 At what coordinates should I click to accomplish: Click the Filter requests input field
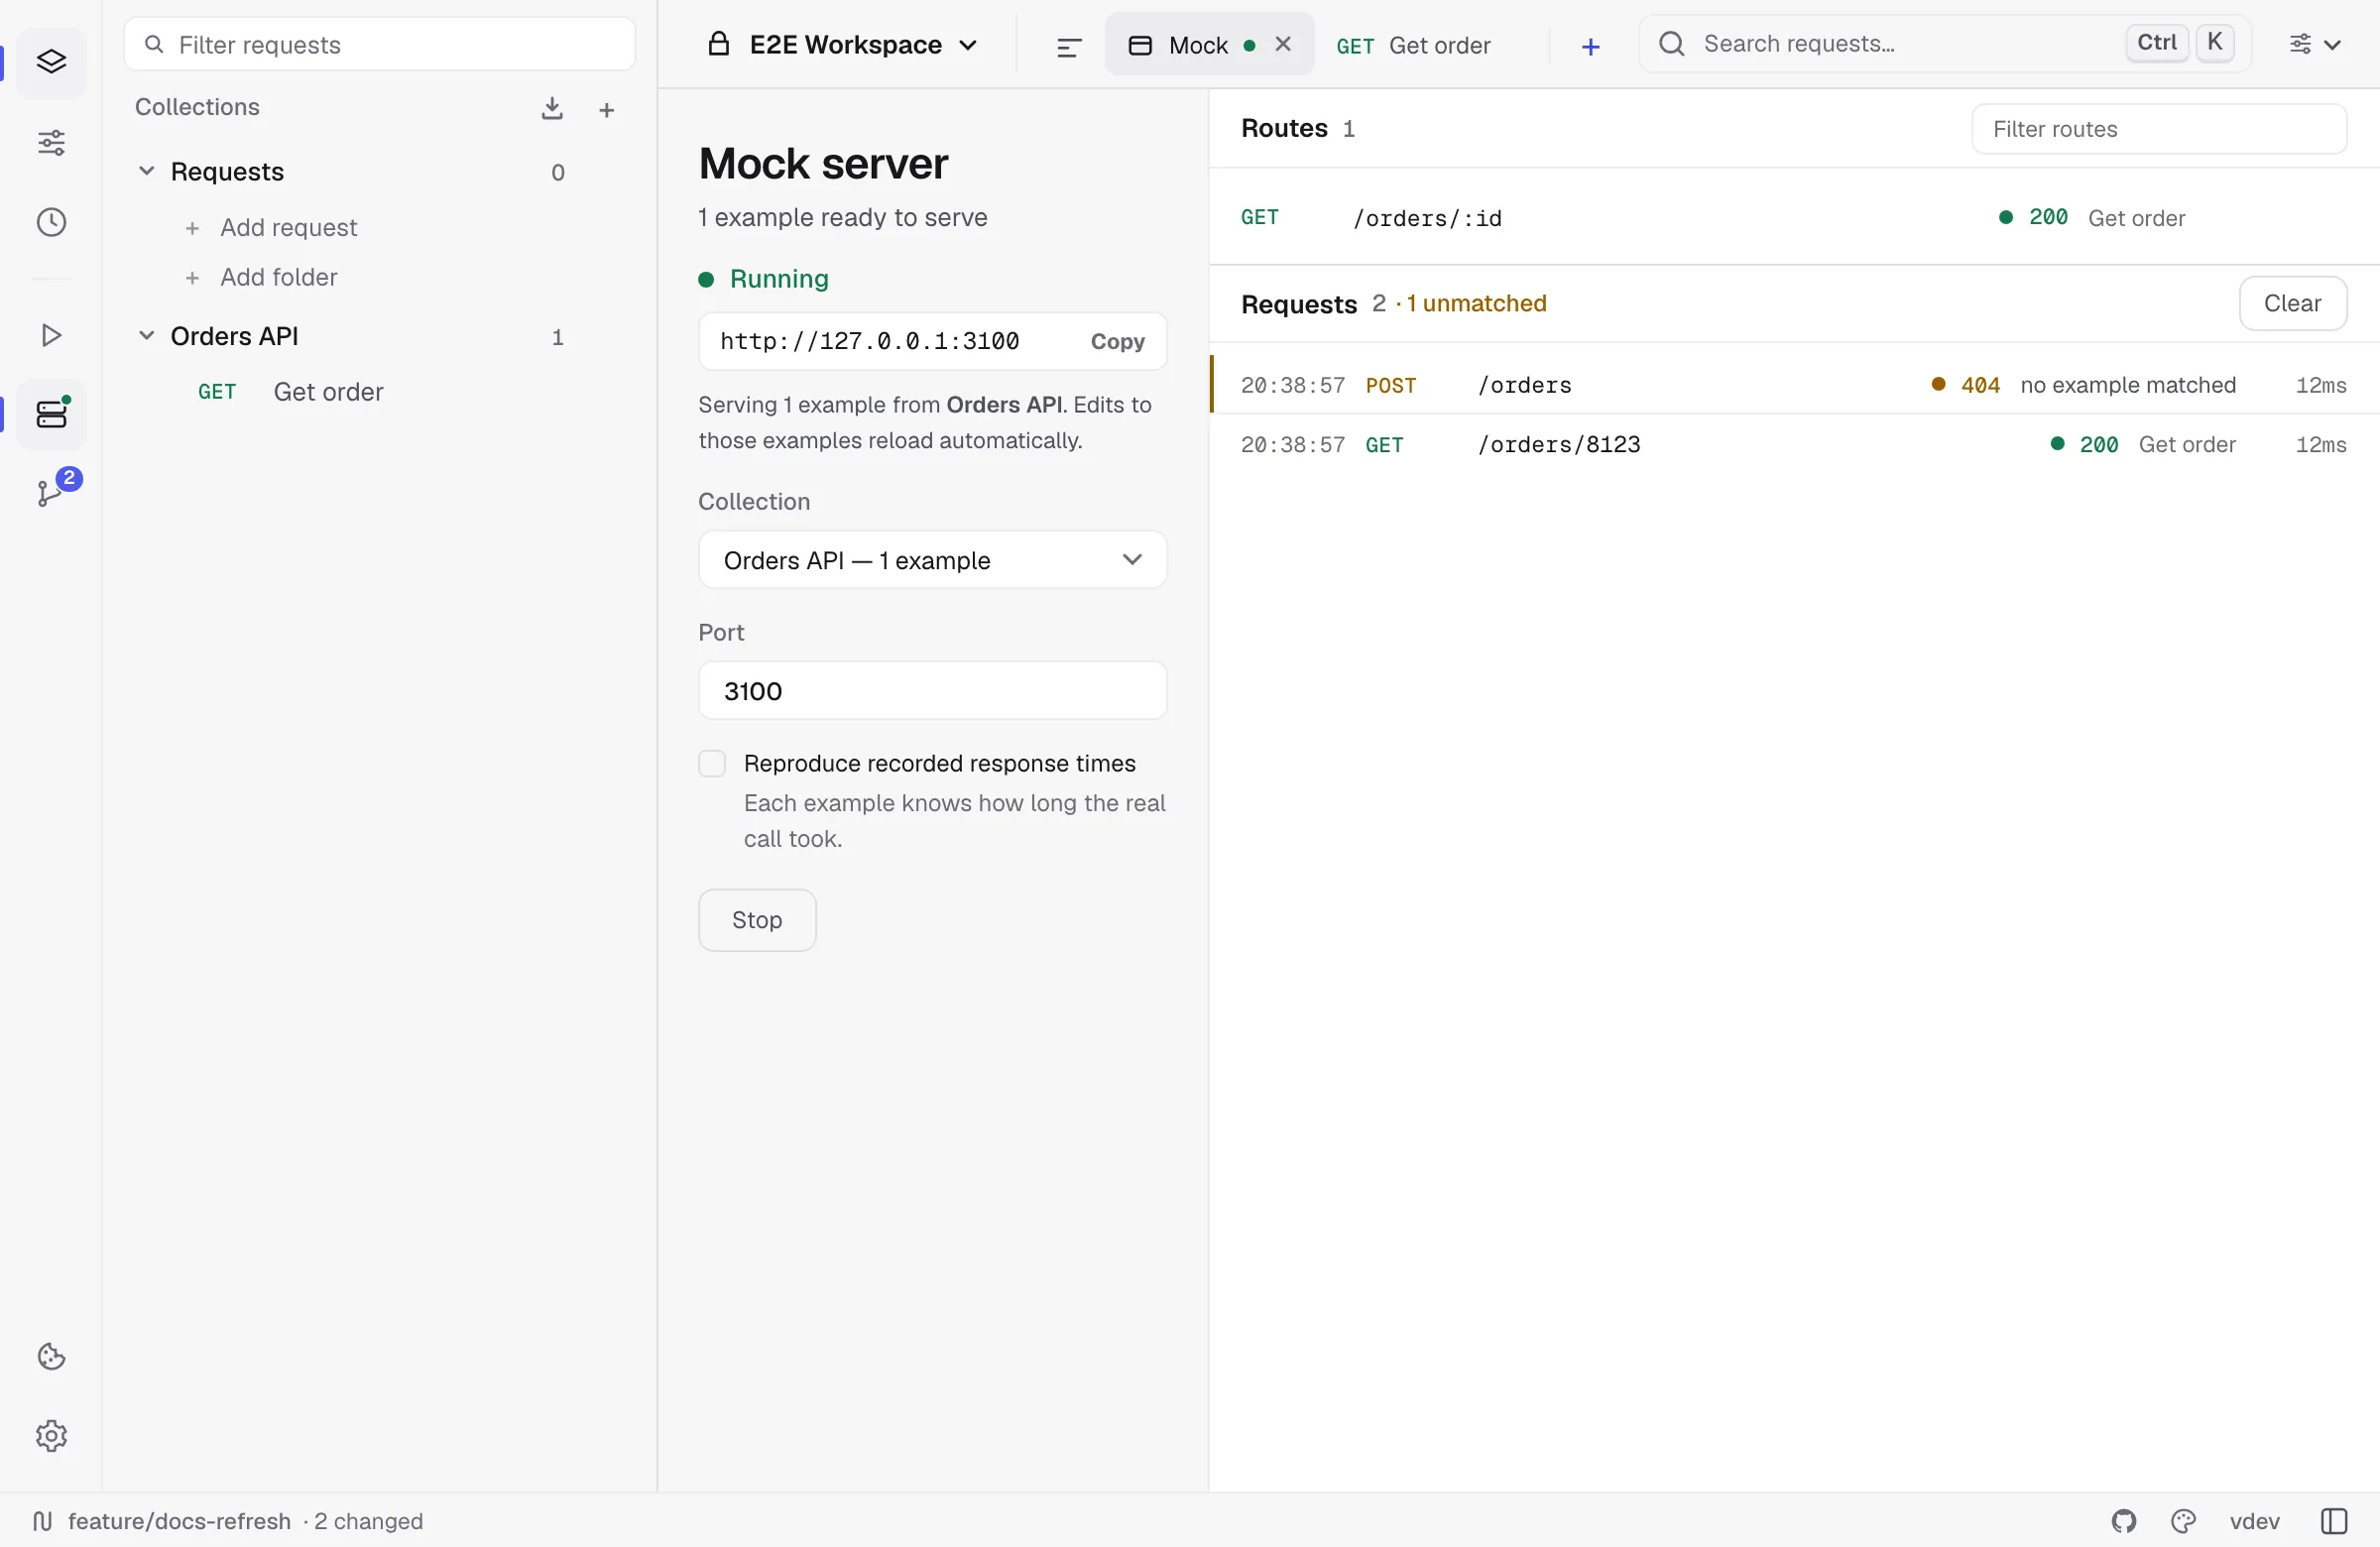380,44
